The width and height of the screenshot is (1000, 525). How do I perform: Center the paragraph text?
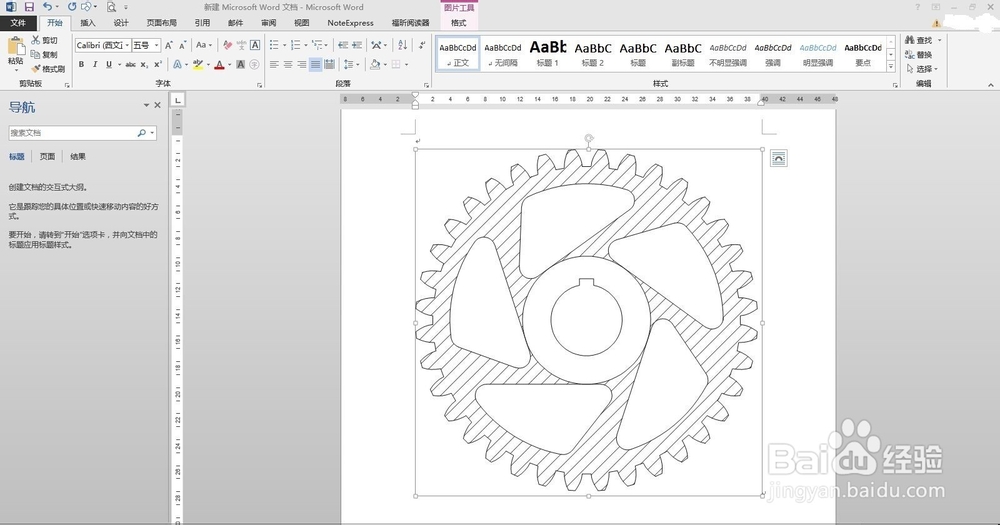(288, 64)
